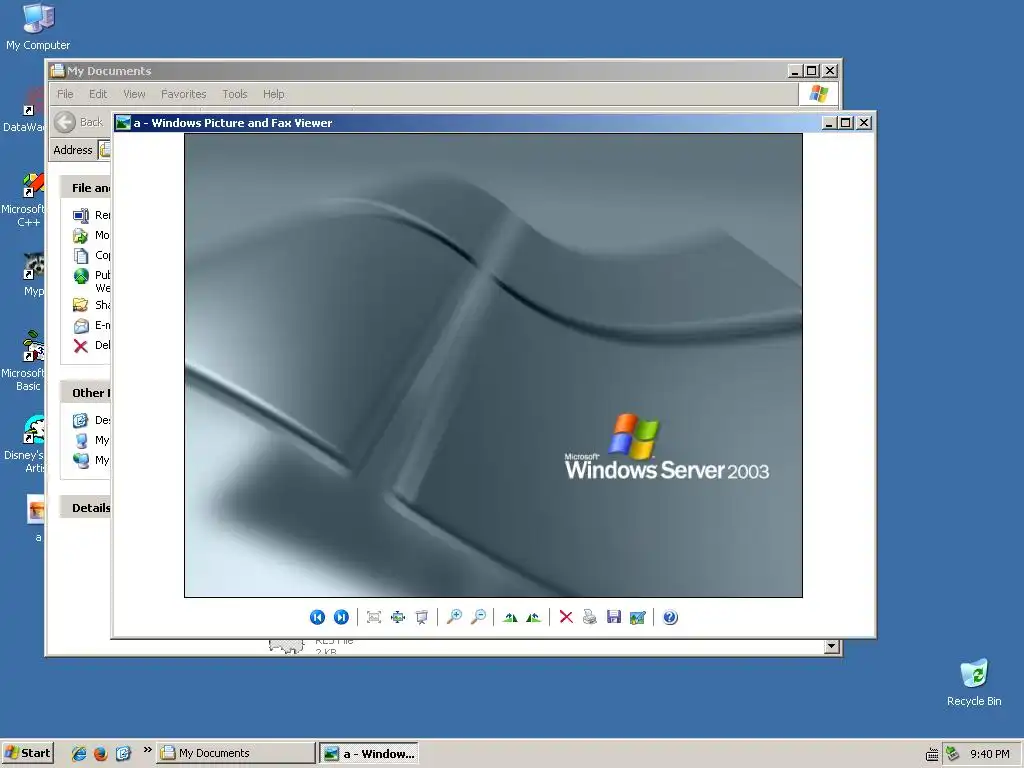This screenshot has width=1024, height=768.
Task: Click Picture Viewer taskbar button
Action: tap(370, 753)
